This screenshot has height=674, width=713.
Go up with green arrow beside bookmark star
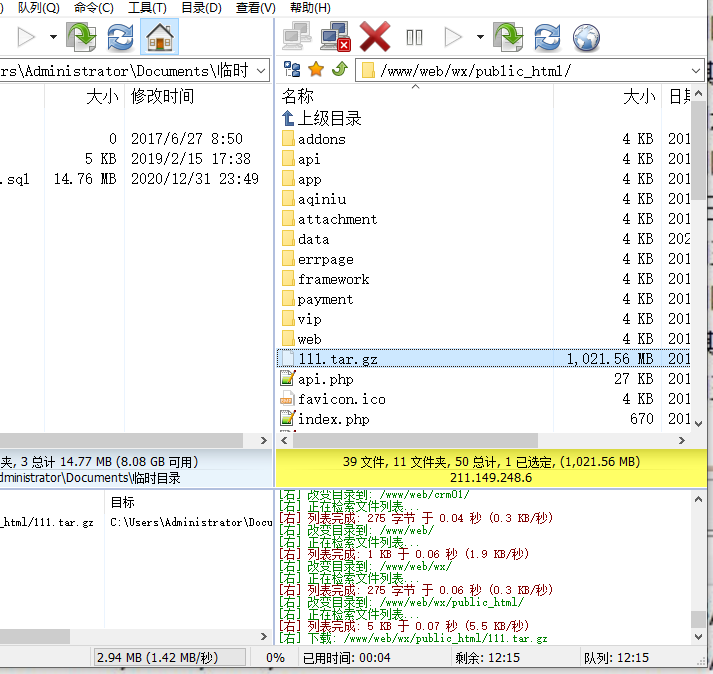(x=339, y=70)
